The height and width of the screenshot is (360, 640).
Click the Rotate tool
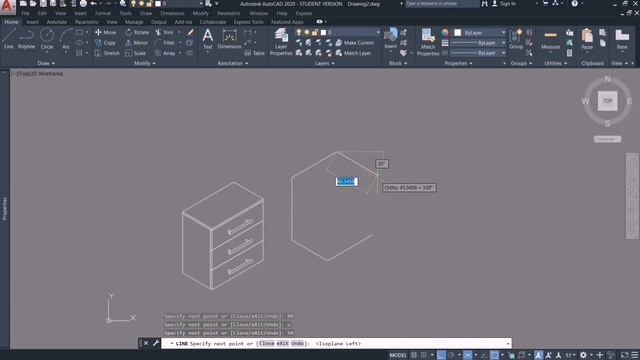(x=138, y=32)
